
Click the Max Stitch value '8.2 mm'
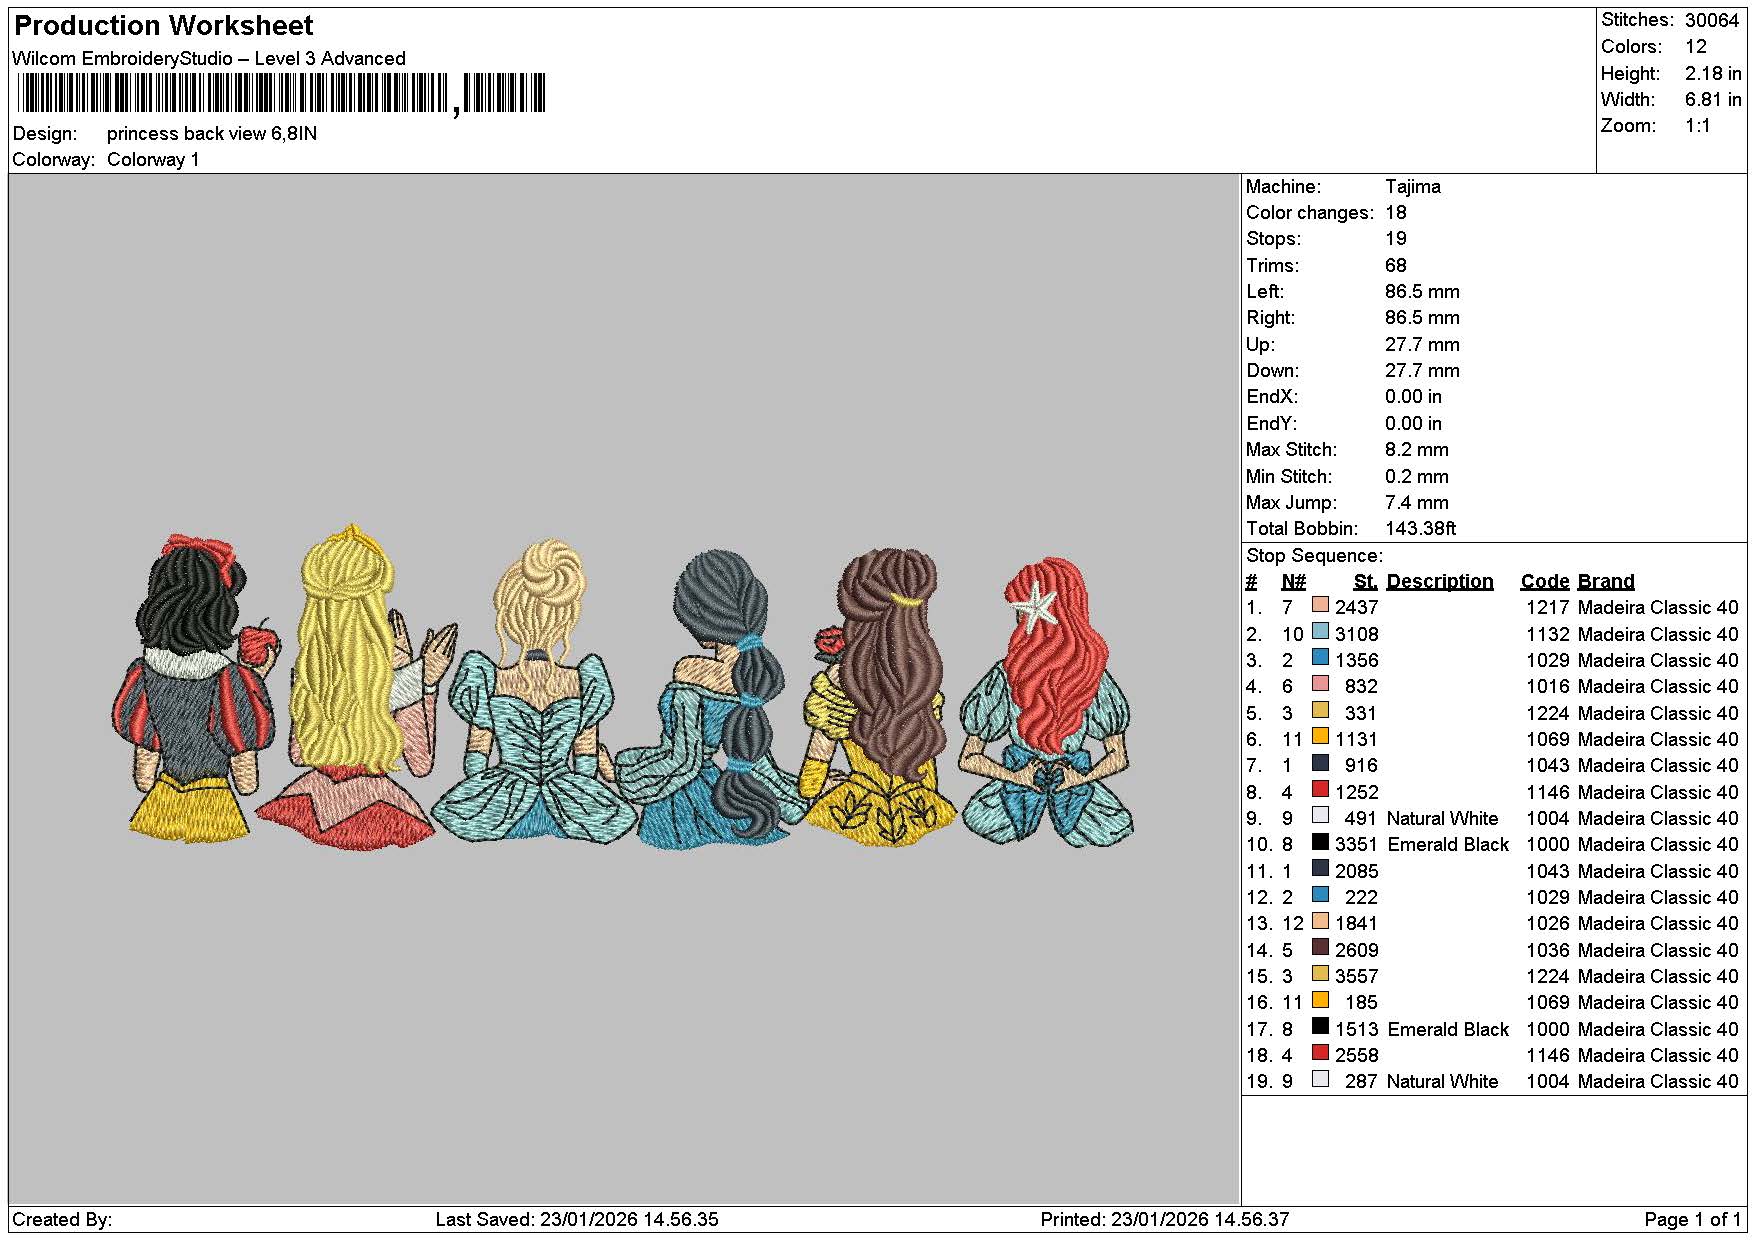pyautogui.click(x=1417, y=449)
